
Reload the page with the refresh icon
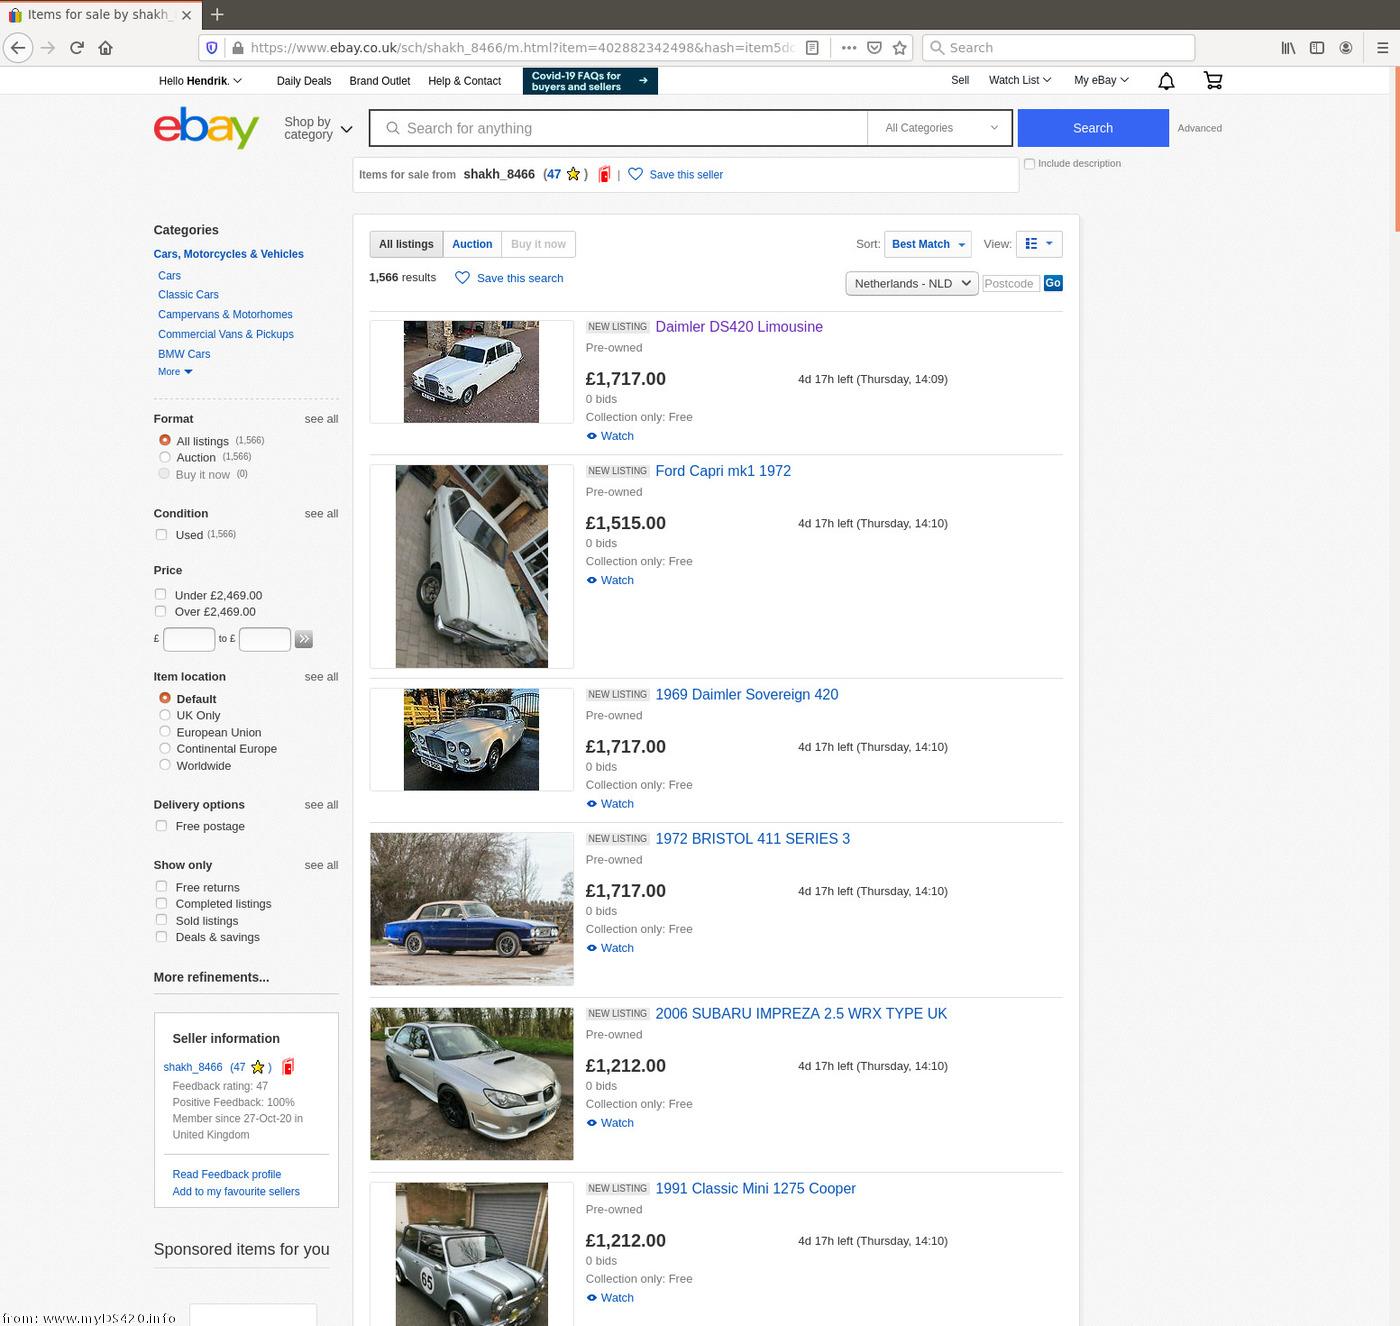77,47
